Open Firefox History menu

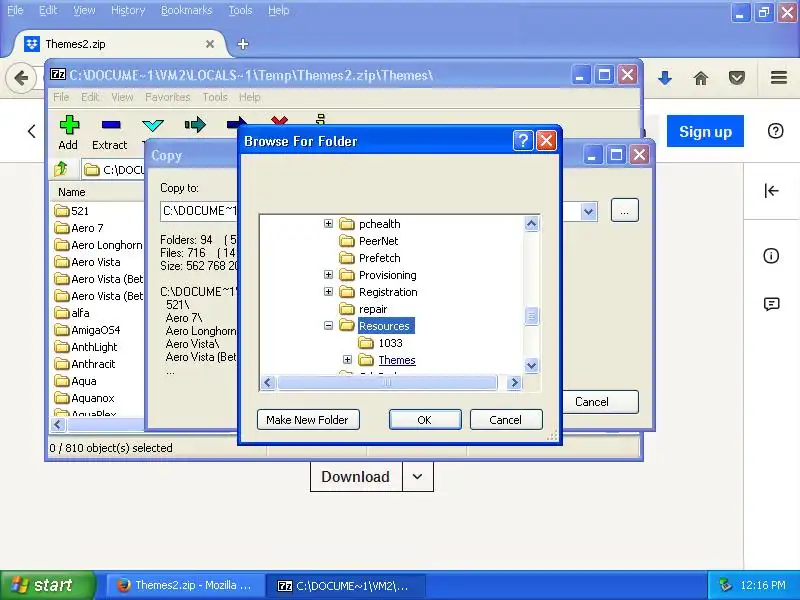[128, 10]
